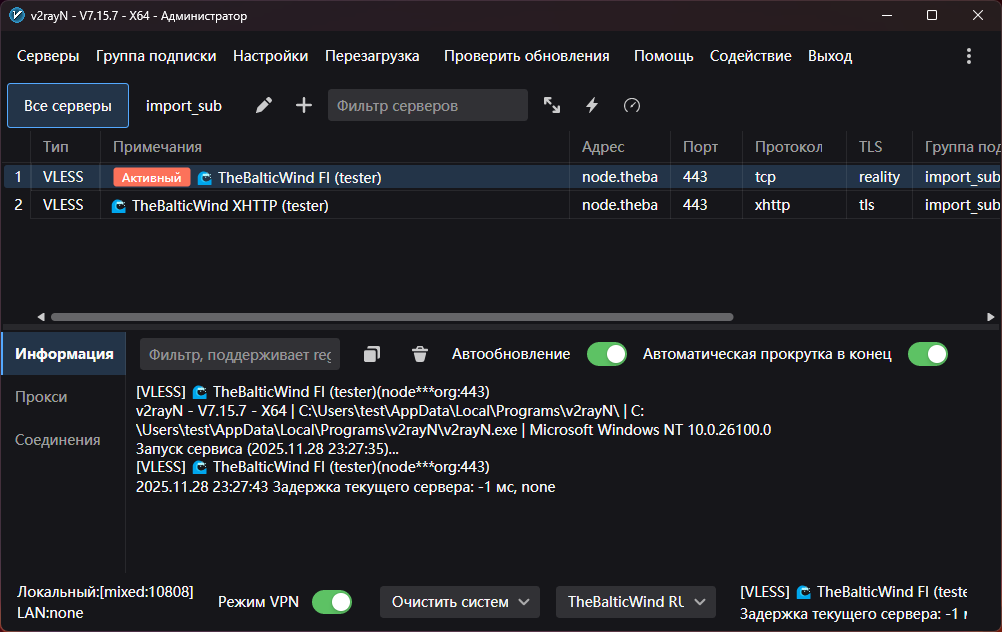Expand the Очистить систем dropdown
Viewport: 1002px width, 632px height.
[460, 602]
